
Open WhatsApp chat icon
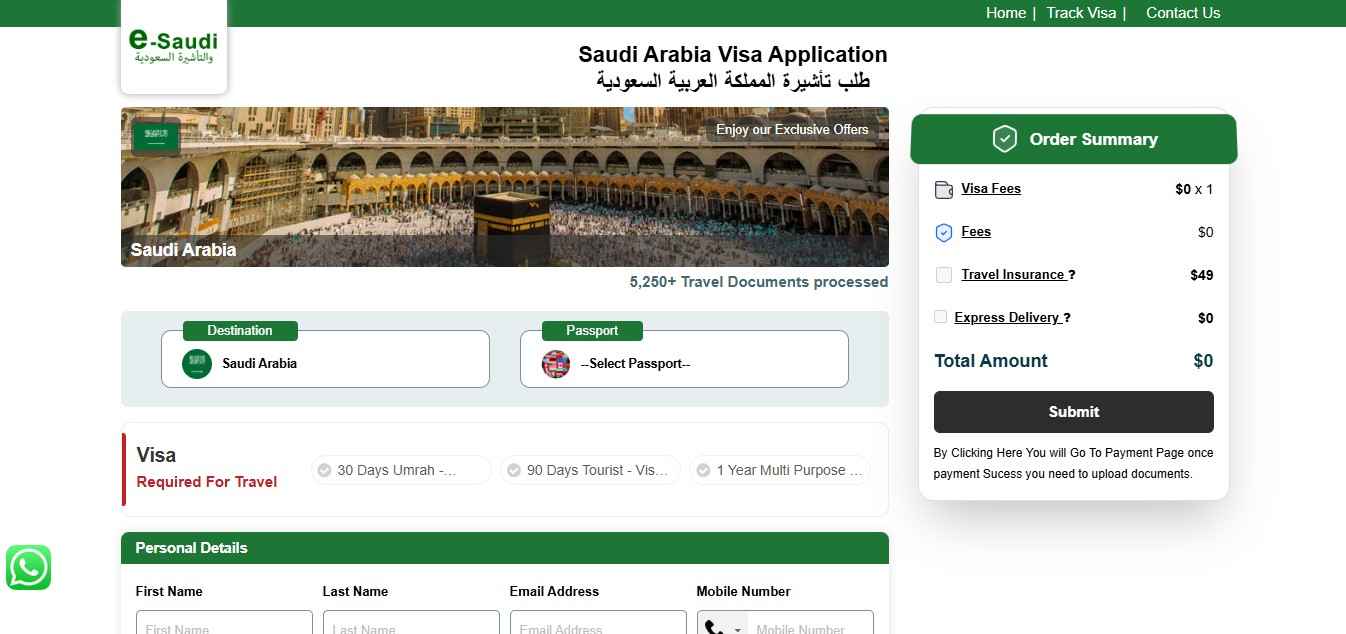pos(28,567)
